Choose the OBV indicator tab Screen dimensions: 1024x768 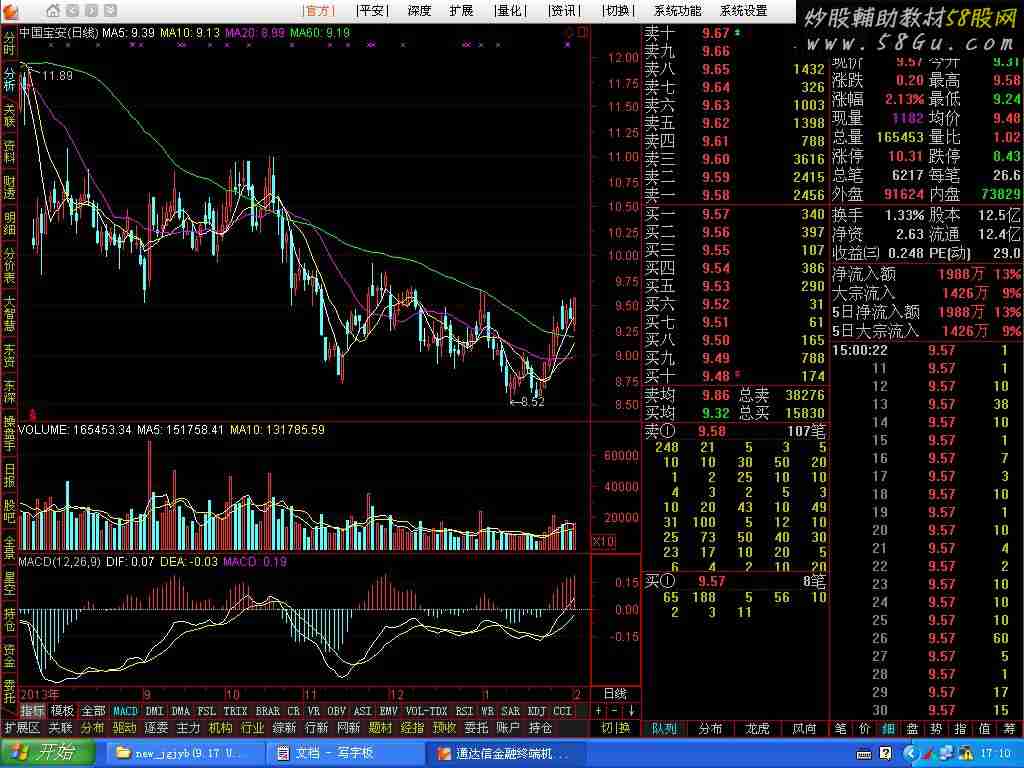pos(336,711)
